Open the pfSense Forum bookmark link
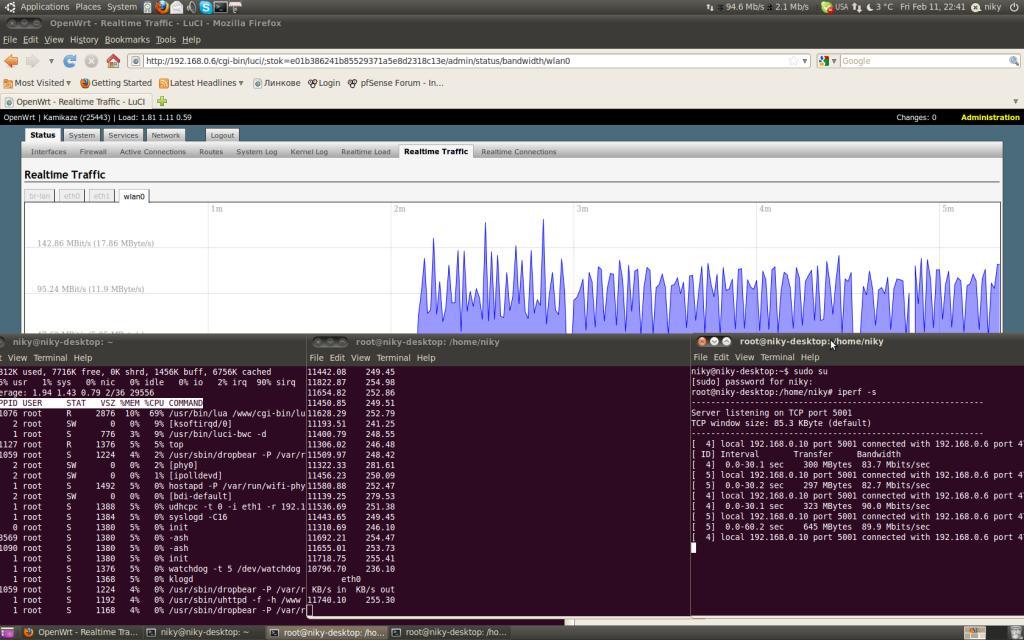Viewport: 1024px width, 640px height. pyautogui.click(x=395, y=83)
